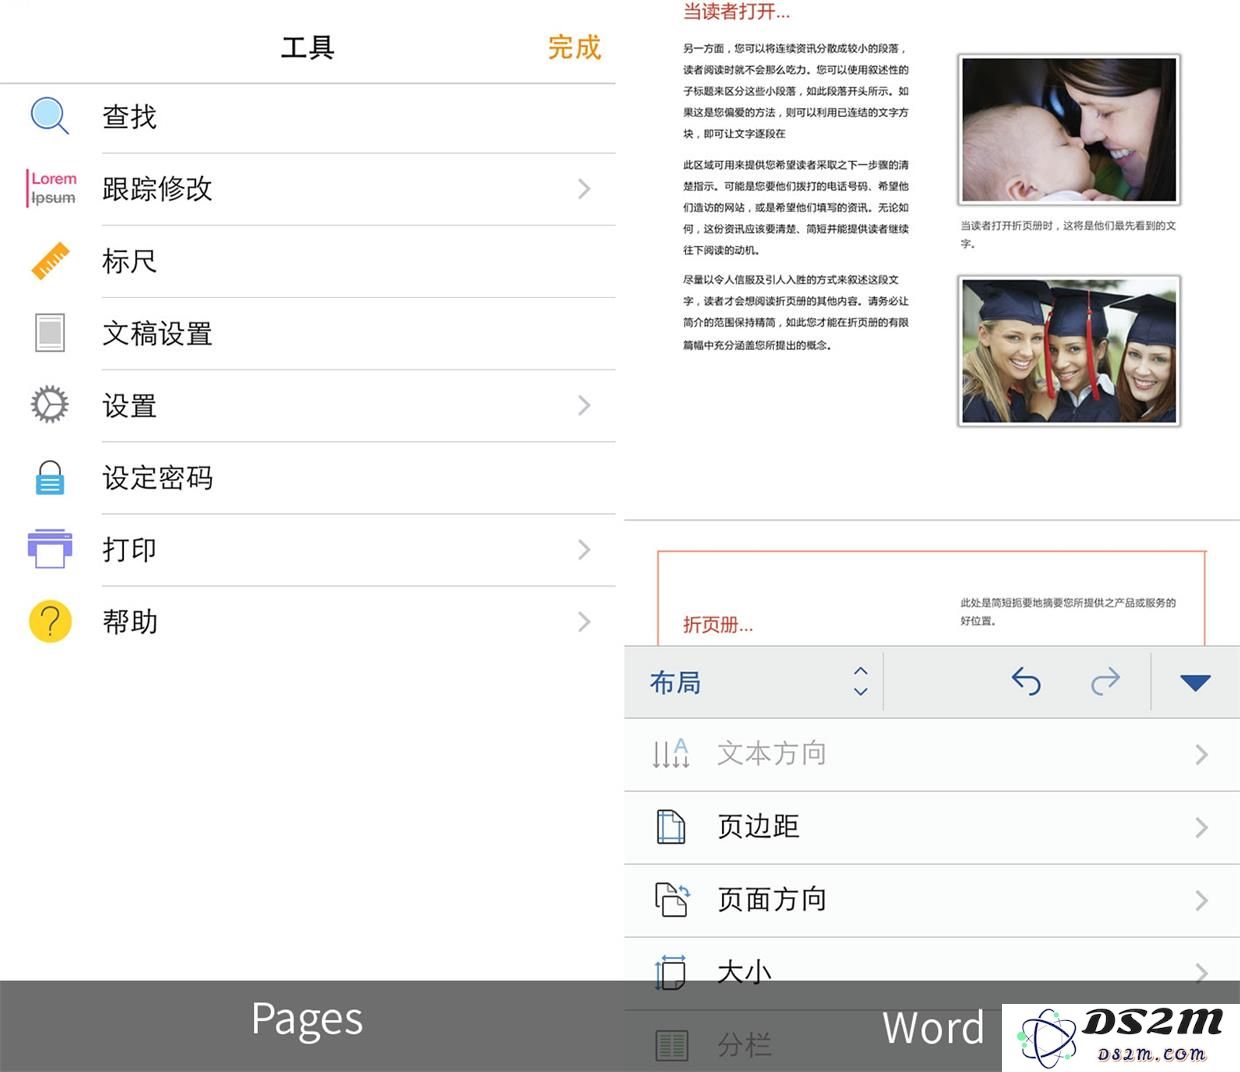Expand the 页边距 chevron

[x=1202, y=827]
